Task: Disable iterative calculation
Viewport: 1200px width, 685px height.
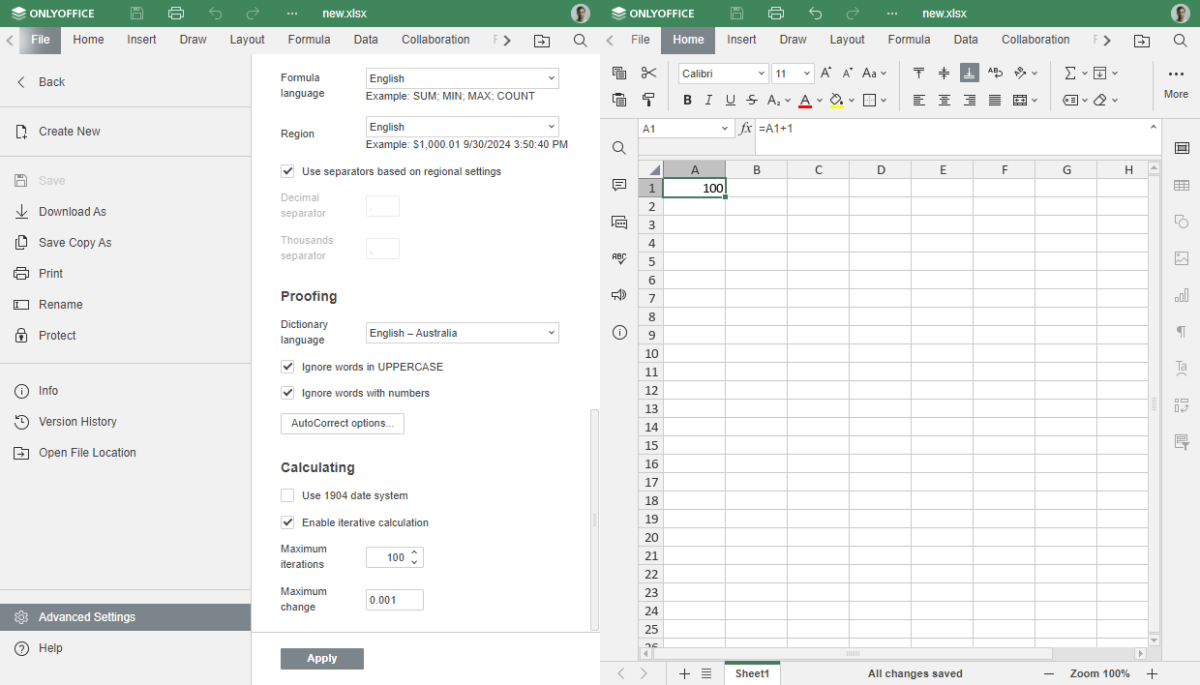Action: (287, 522)
